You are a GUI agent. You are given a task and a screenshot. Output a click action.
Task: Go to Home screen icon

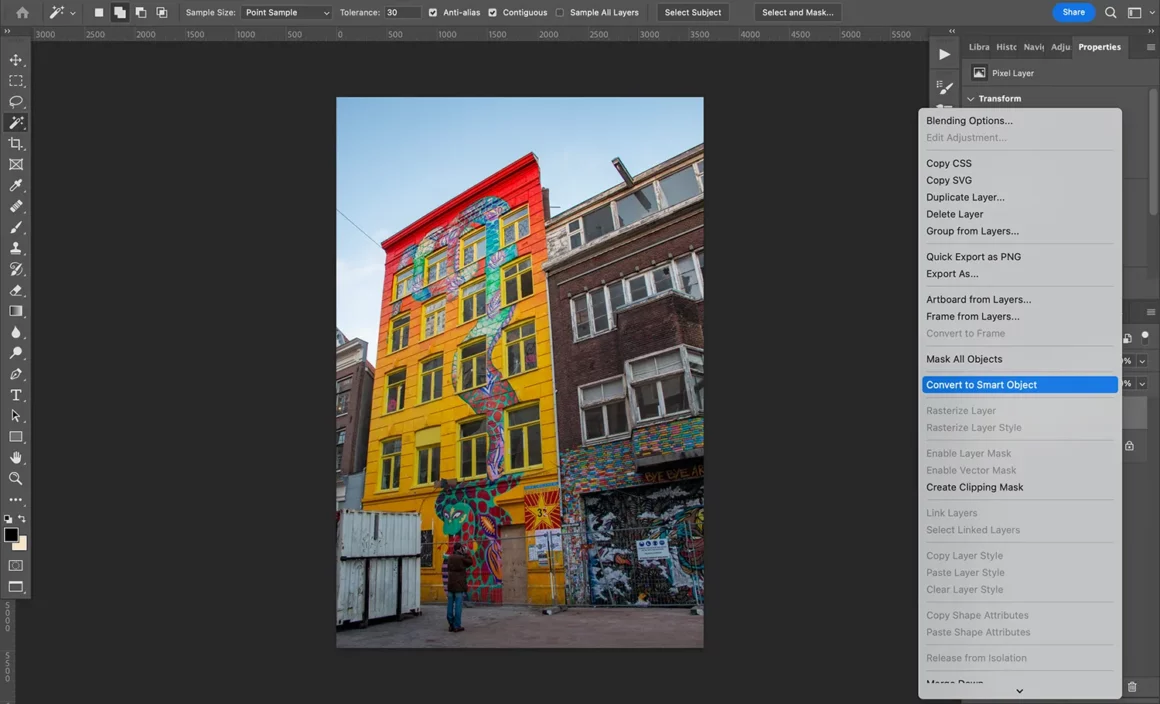[x=22, y=13]
